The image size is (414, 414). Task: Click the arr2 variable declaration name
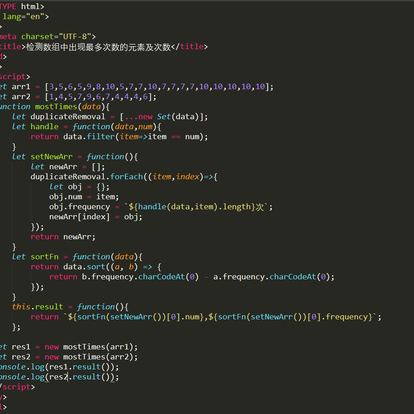pyautogui.click(x=21, y=97)
